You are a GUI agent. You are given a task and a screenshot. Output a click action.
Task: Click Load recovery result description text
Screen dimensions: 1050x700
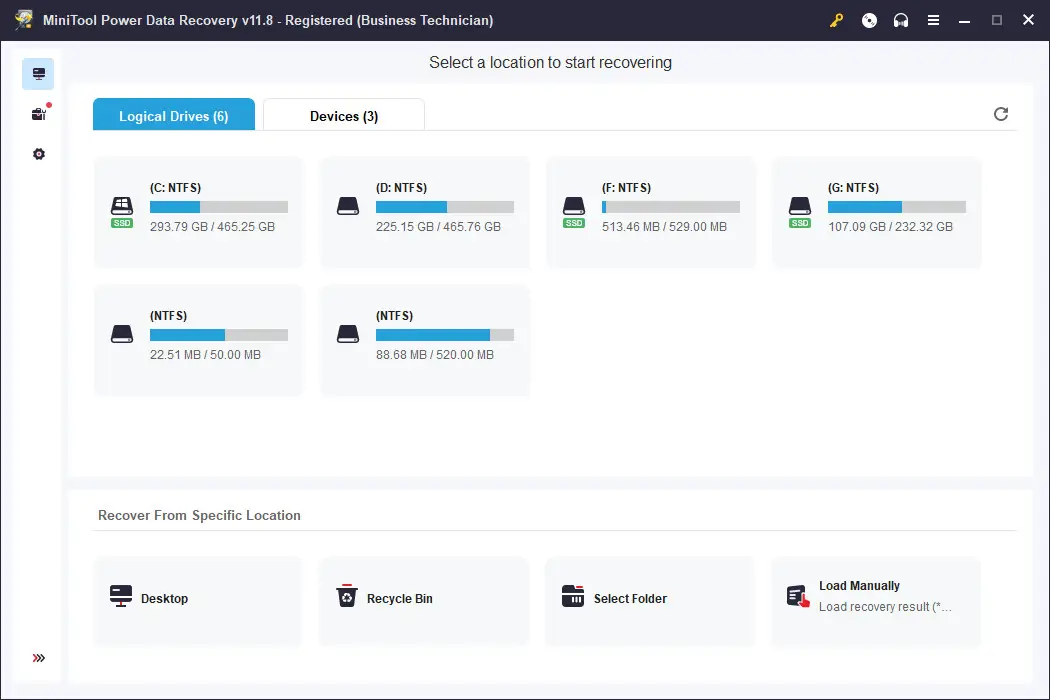pyautogui.click(x=885, y=607)
